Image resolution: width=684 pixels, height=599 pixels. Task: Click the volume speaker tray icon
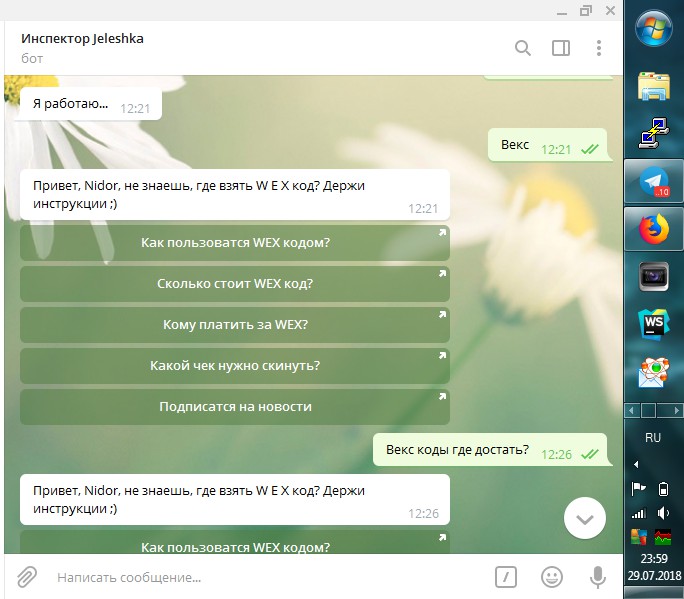663,513
